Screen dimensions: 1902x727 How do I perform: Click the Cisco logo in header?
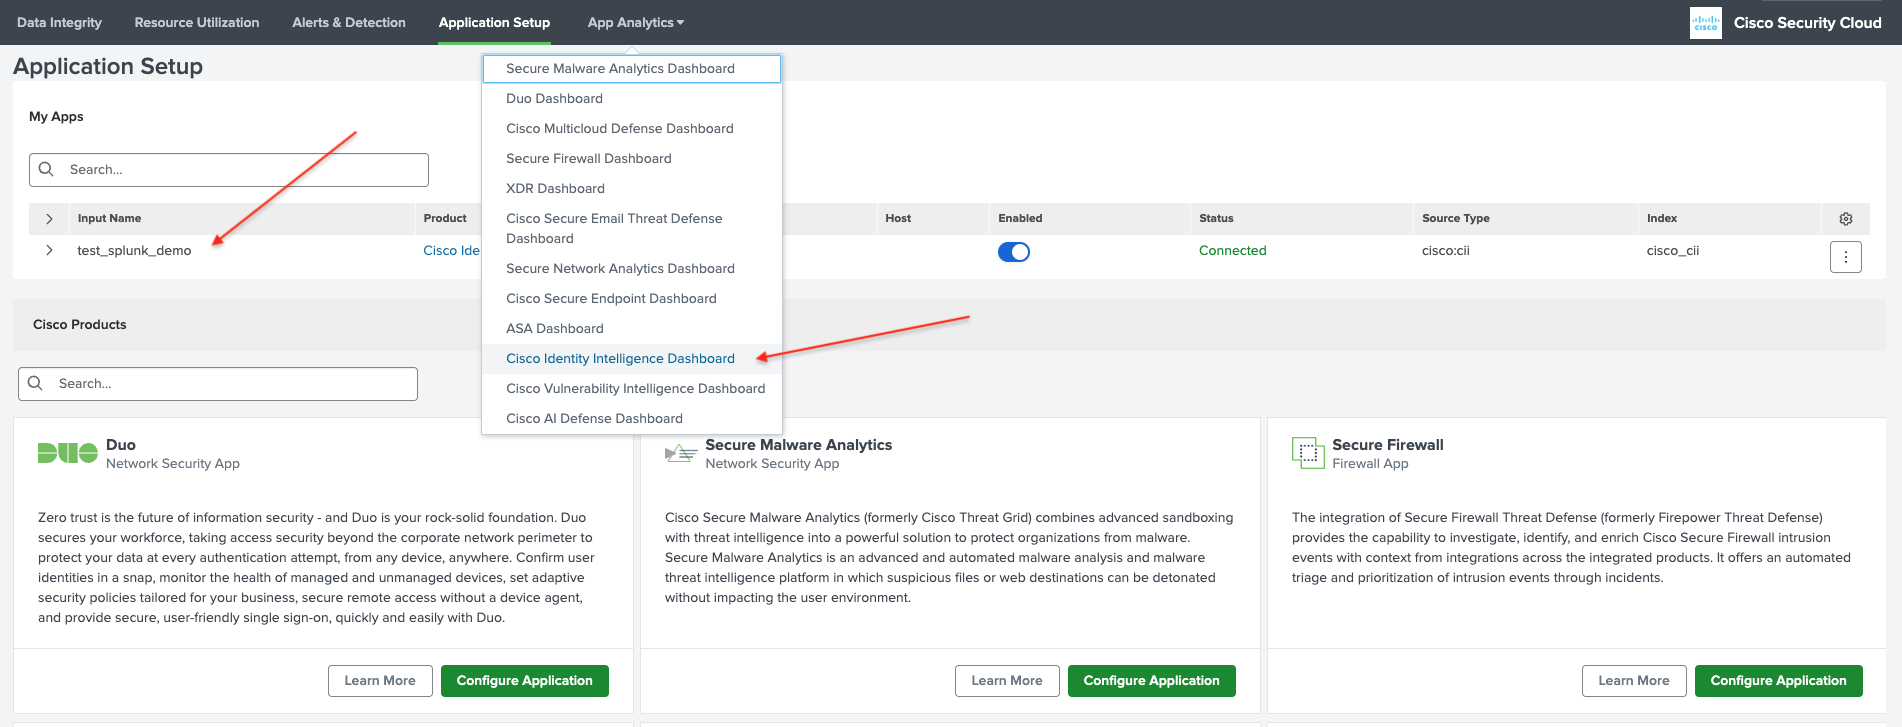[1705, 23]
